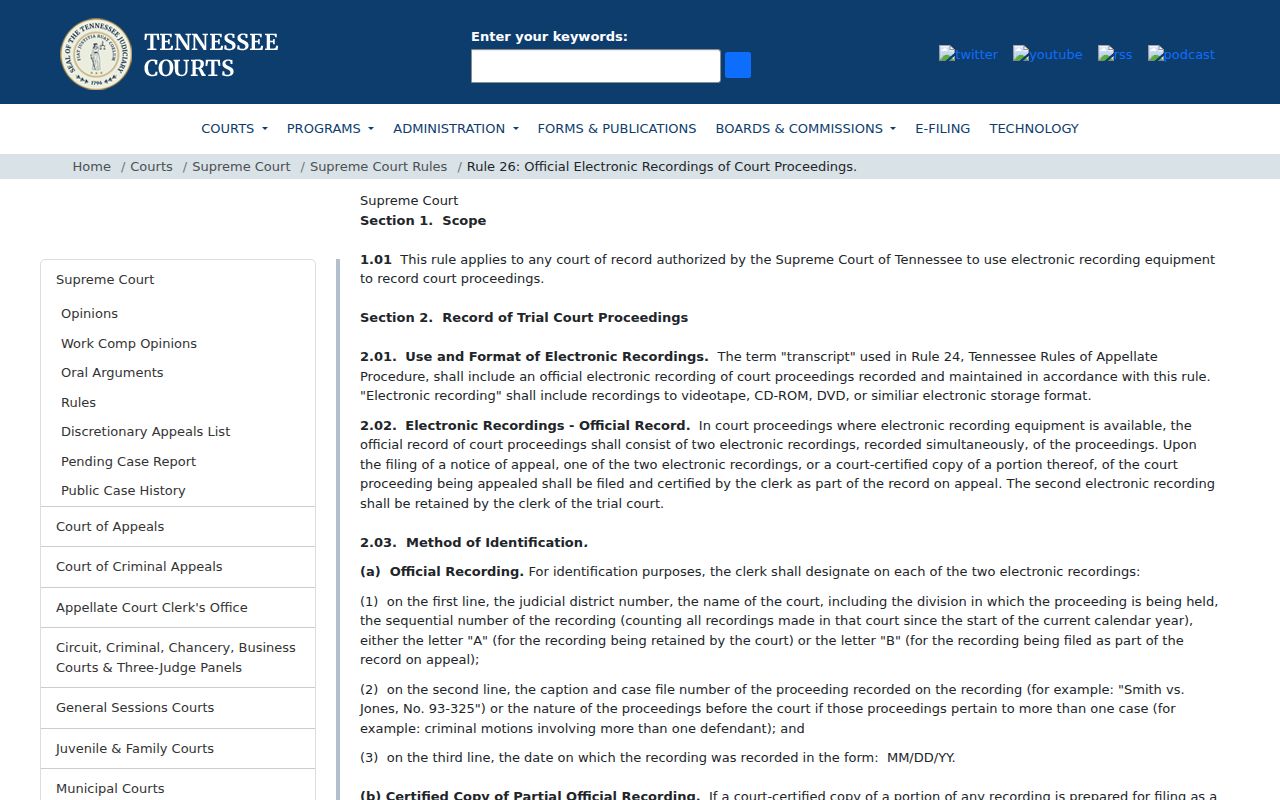Go to Courts in breadcrumb
This screenshot has width=1280, height=800.
[x=151, y=166]
